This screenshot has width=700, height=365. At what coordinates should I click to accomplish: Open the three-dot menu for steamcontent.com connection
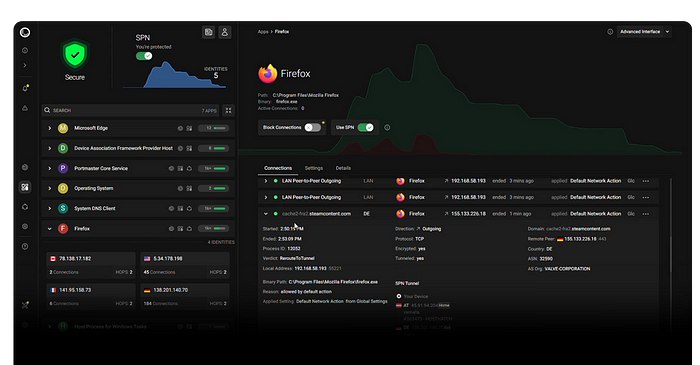click(x=646, y=214)
